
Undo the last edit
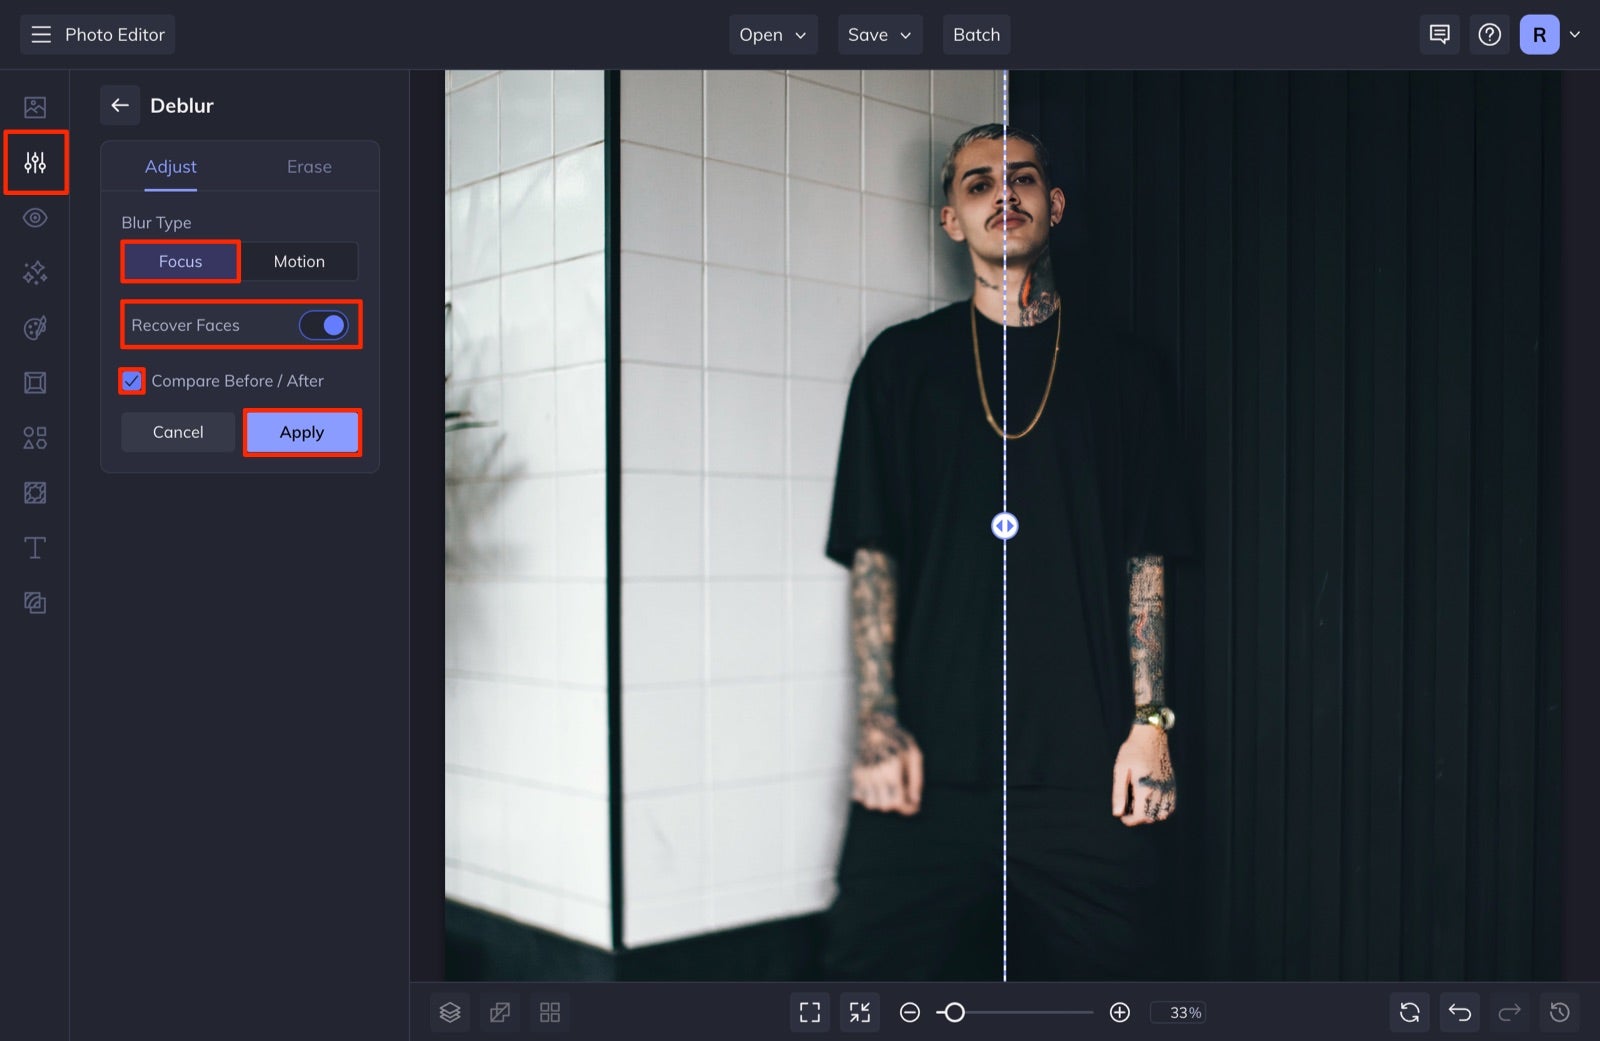[1459, 1011]
